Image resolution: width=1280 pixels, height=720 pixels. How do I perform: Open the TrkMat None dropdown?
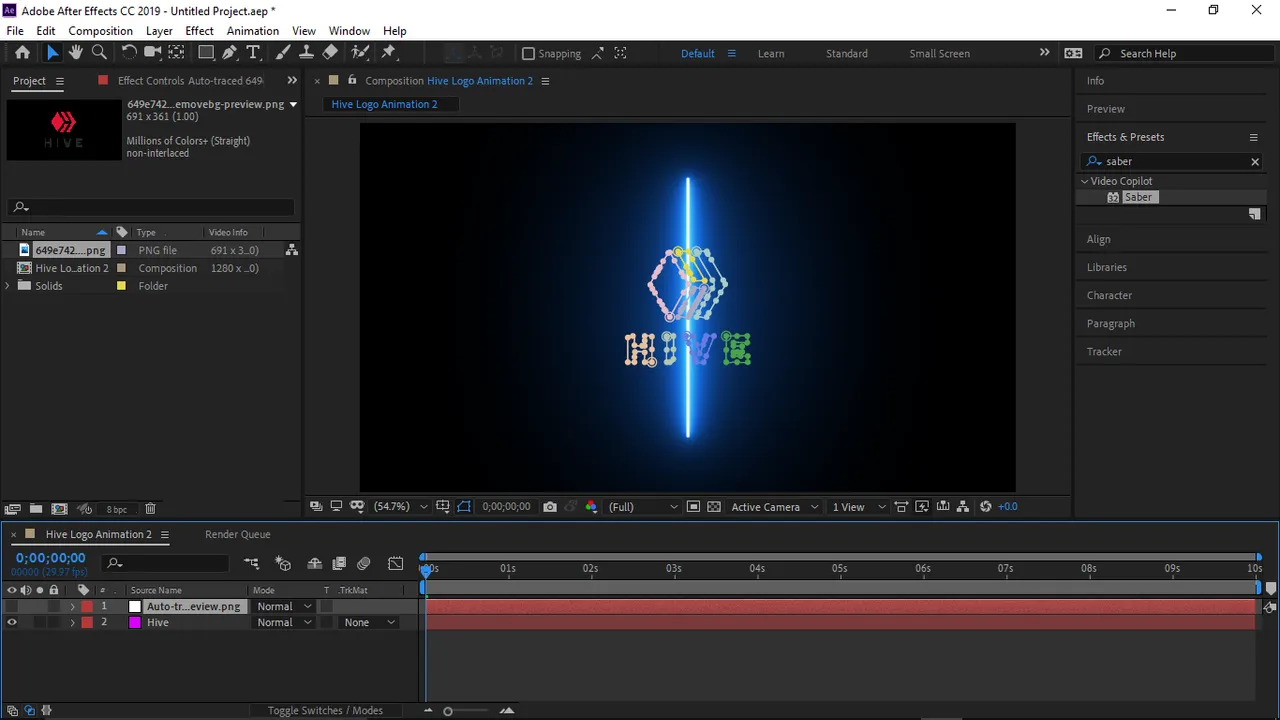368,622
